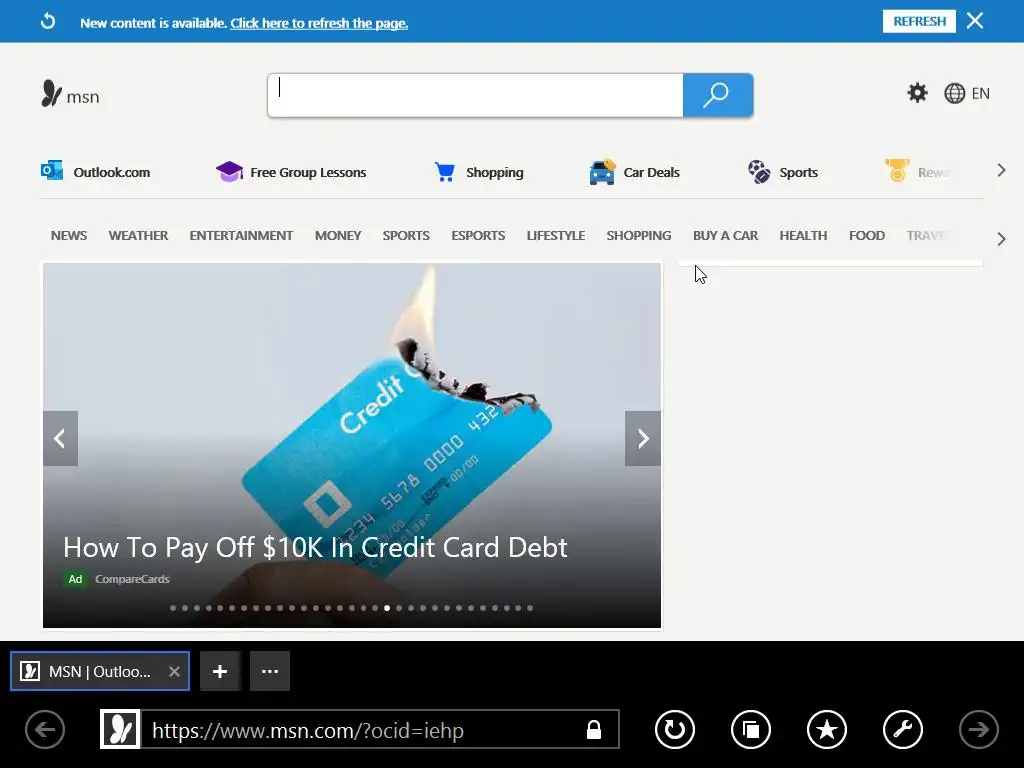Reload page with browser refresh button
Image resolution: width=1024 pixels, height=768 pixels.
[x=675, y=729]
